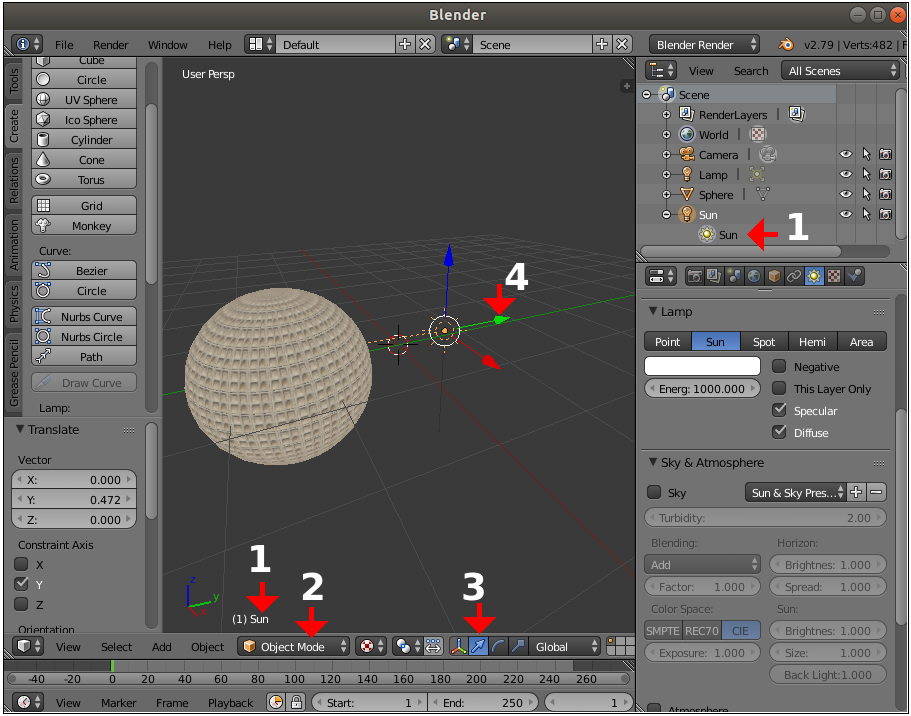Toggle renderability of the Lamp object
The image size is (911, 716).
(x=885, y=174)
